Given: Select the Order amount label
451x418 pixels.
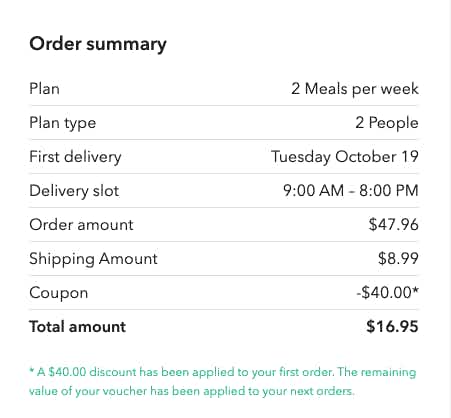Looking at the screenshot, I should pyautogui.click(x=81, y=225).
